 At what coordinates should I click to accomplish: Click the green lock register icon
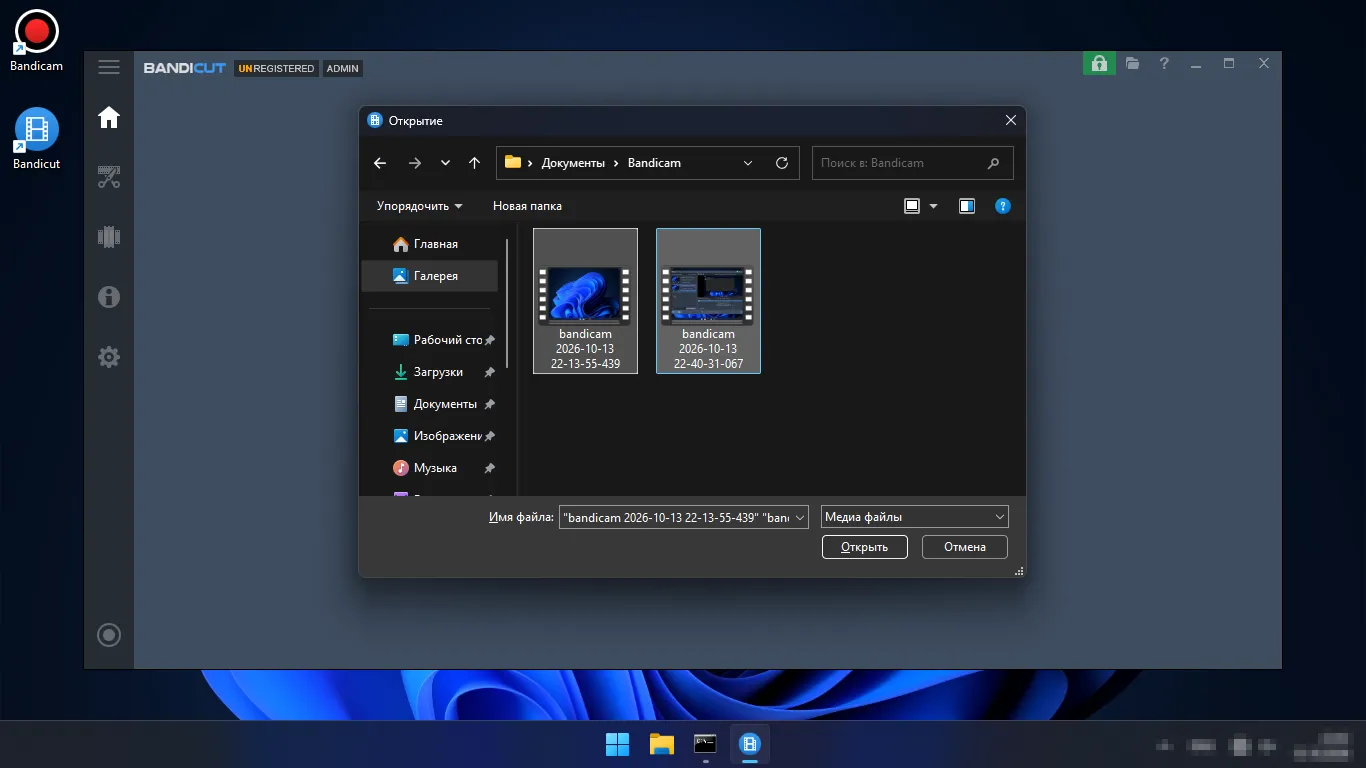[x=1099, y=64]
